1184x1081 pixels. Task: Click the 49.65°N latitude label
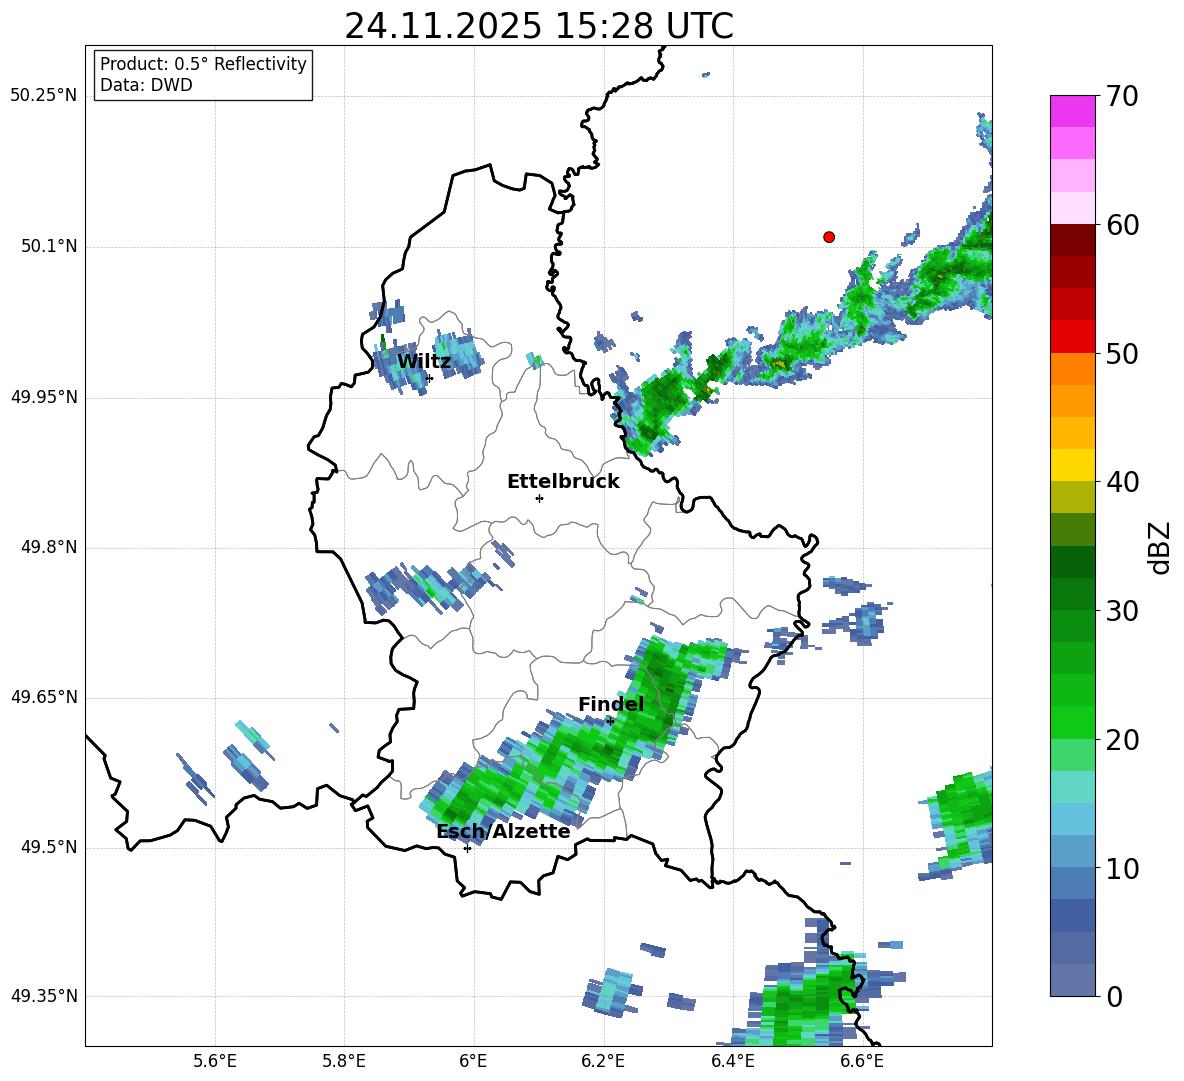coord(43,697)
